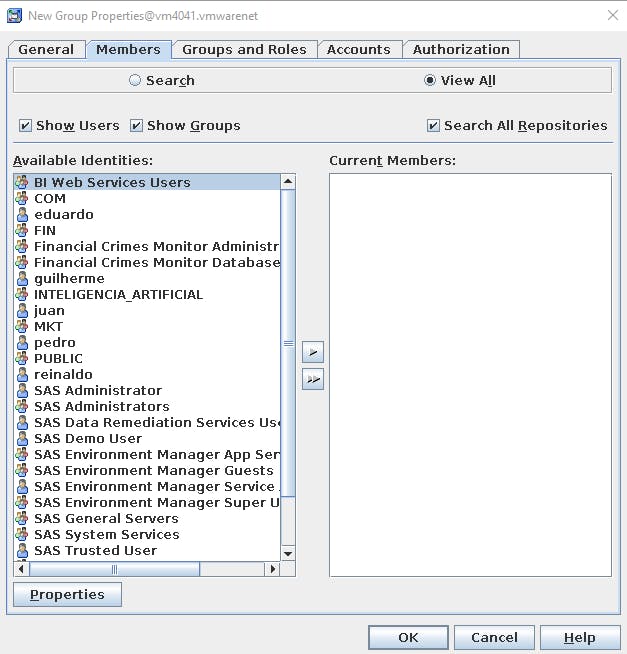Click the user icon for SAS Data Remediation Services
The width and height of the screenshot is (627, 654).
coord(22,422)
